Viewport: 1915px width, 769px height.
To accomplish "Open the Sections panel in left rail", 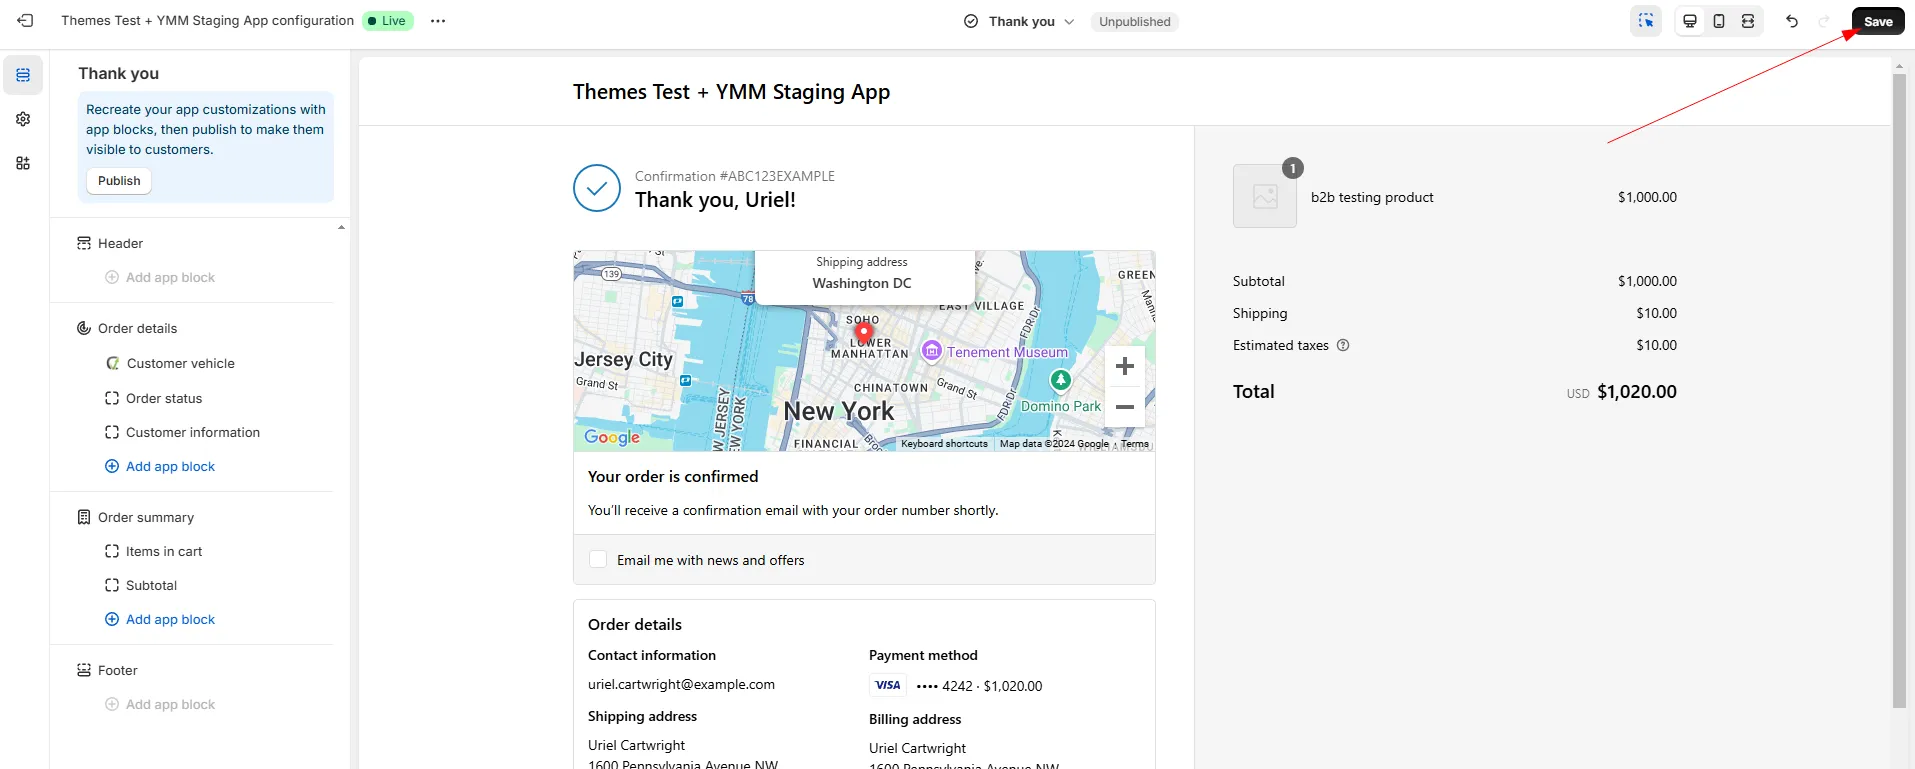I will (x=23, y=75).
